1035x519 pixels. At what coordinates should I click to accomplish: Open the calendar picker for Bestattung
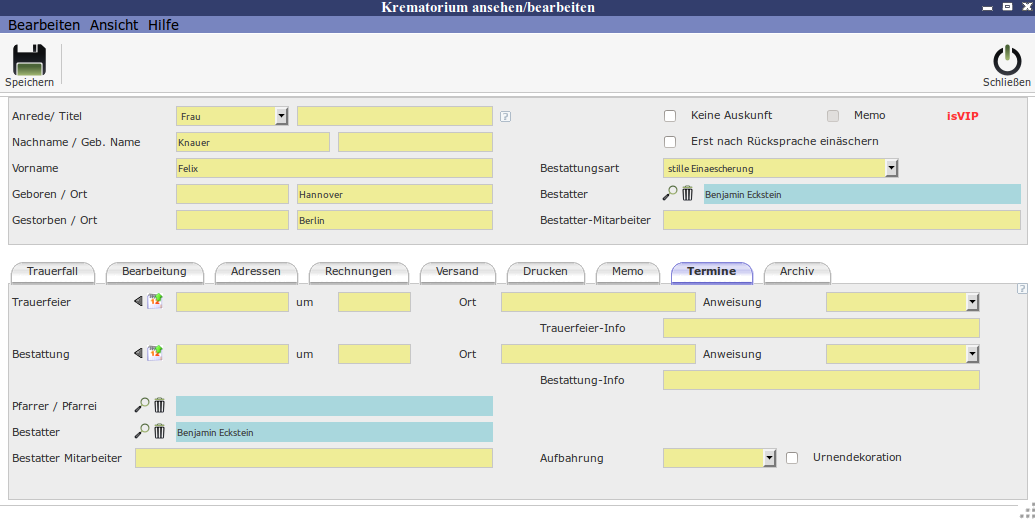point(155,353)
